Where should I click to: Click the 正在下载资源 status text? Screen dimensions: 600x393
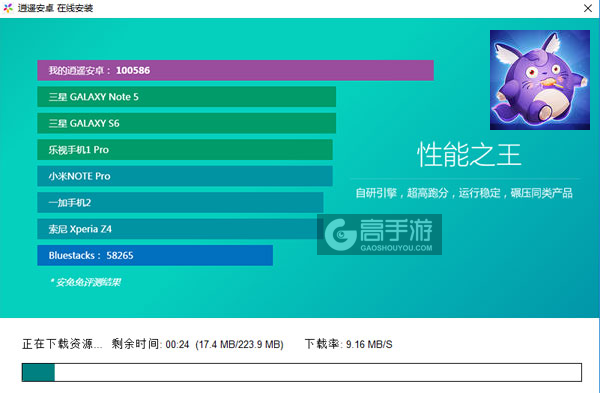pos(62,344)
